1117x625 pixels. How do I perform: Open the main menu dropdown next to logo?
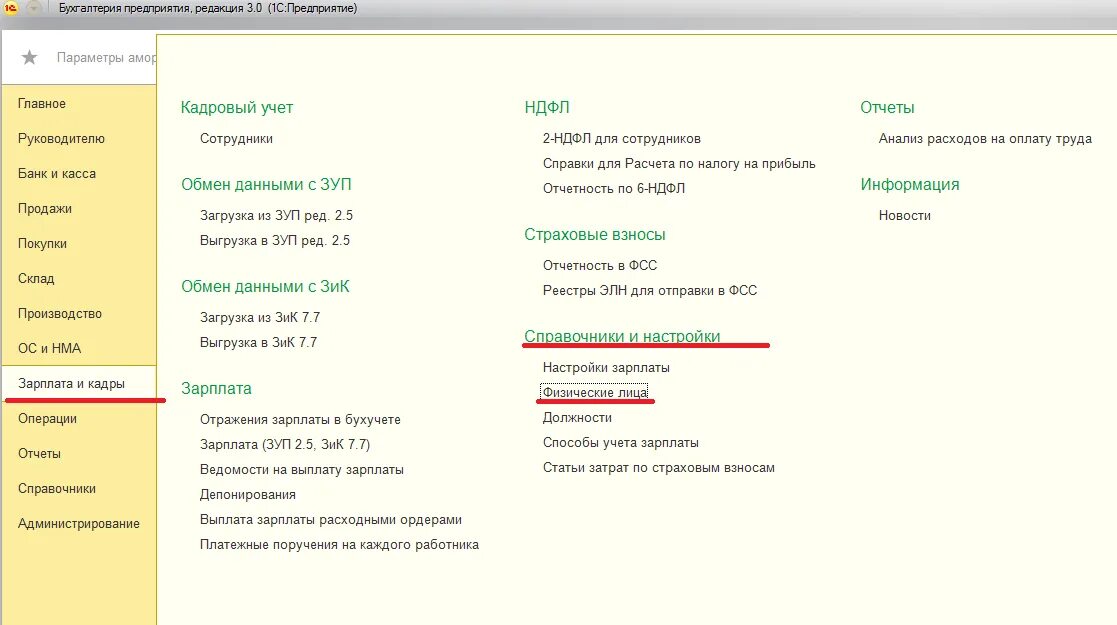(33, 8)
